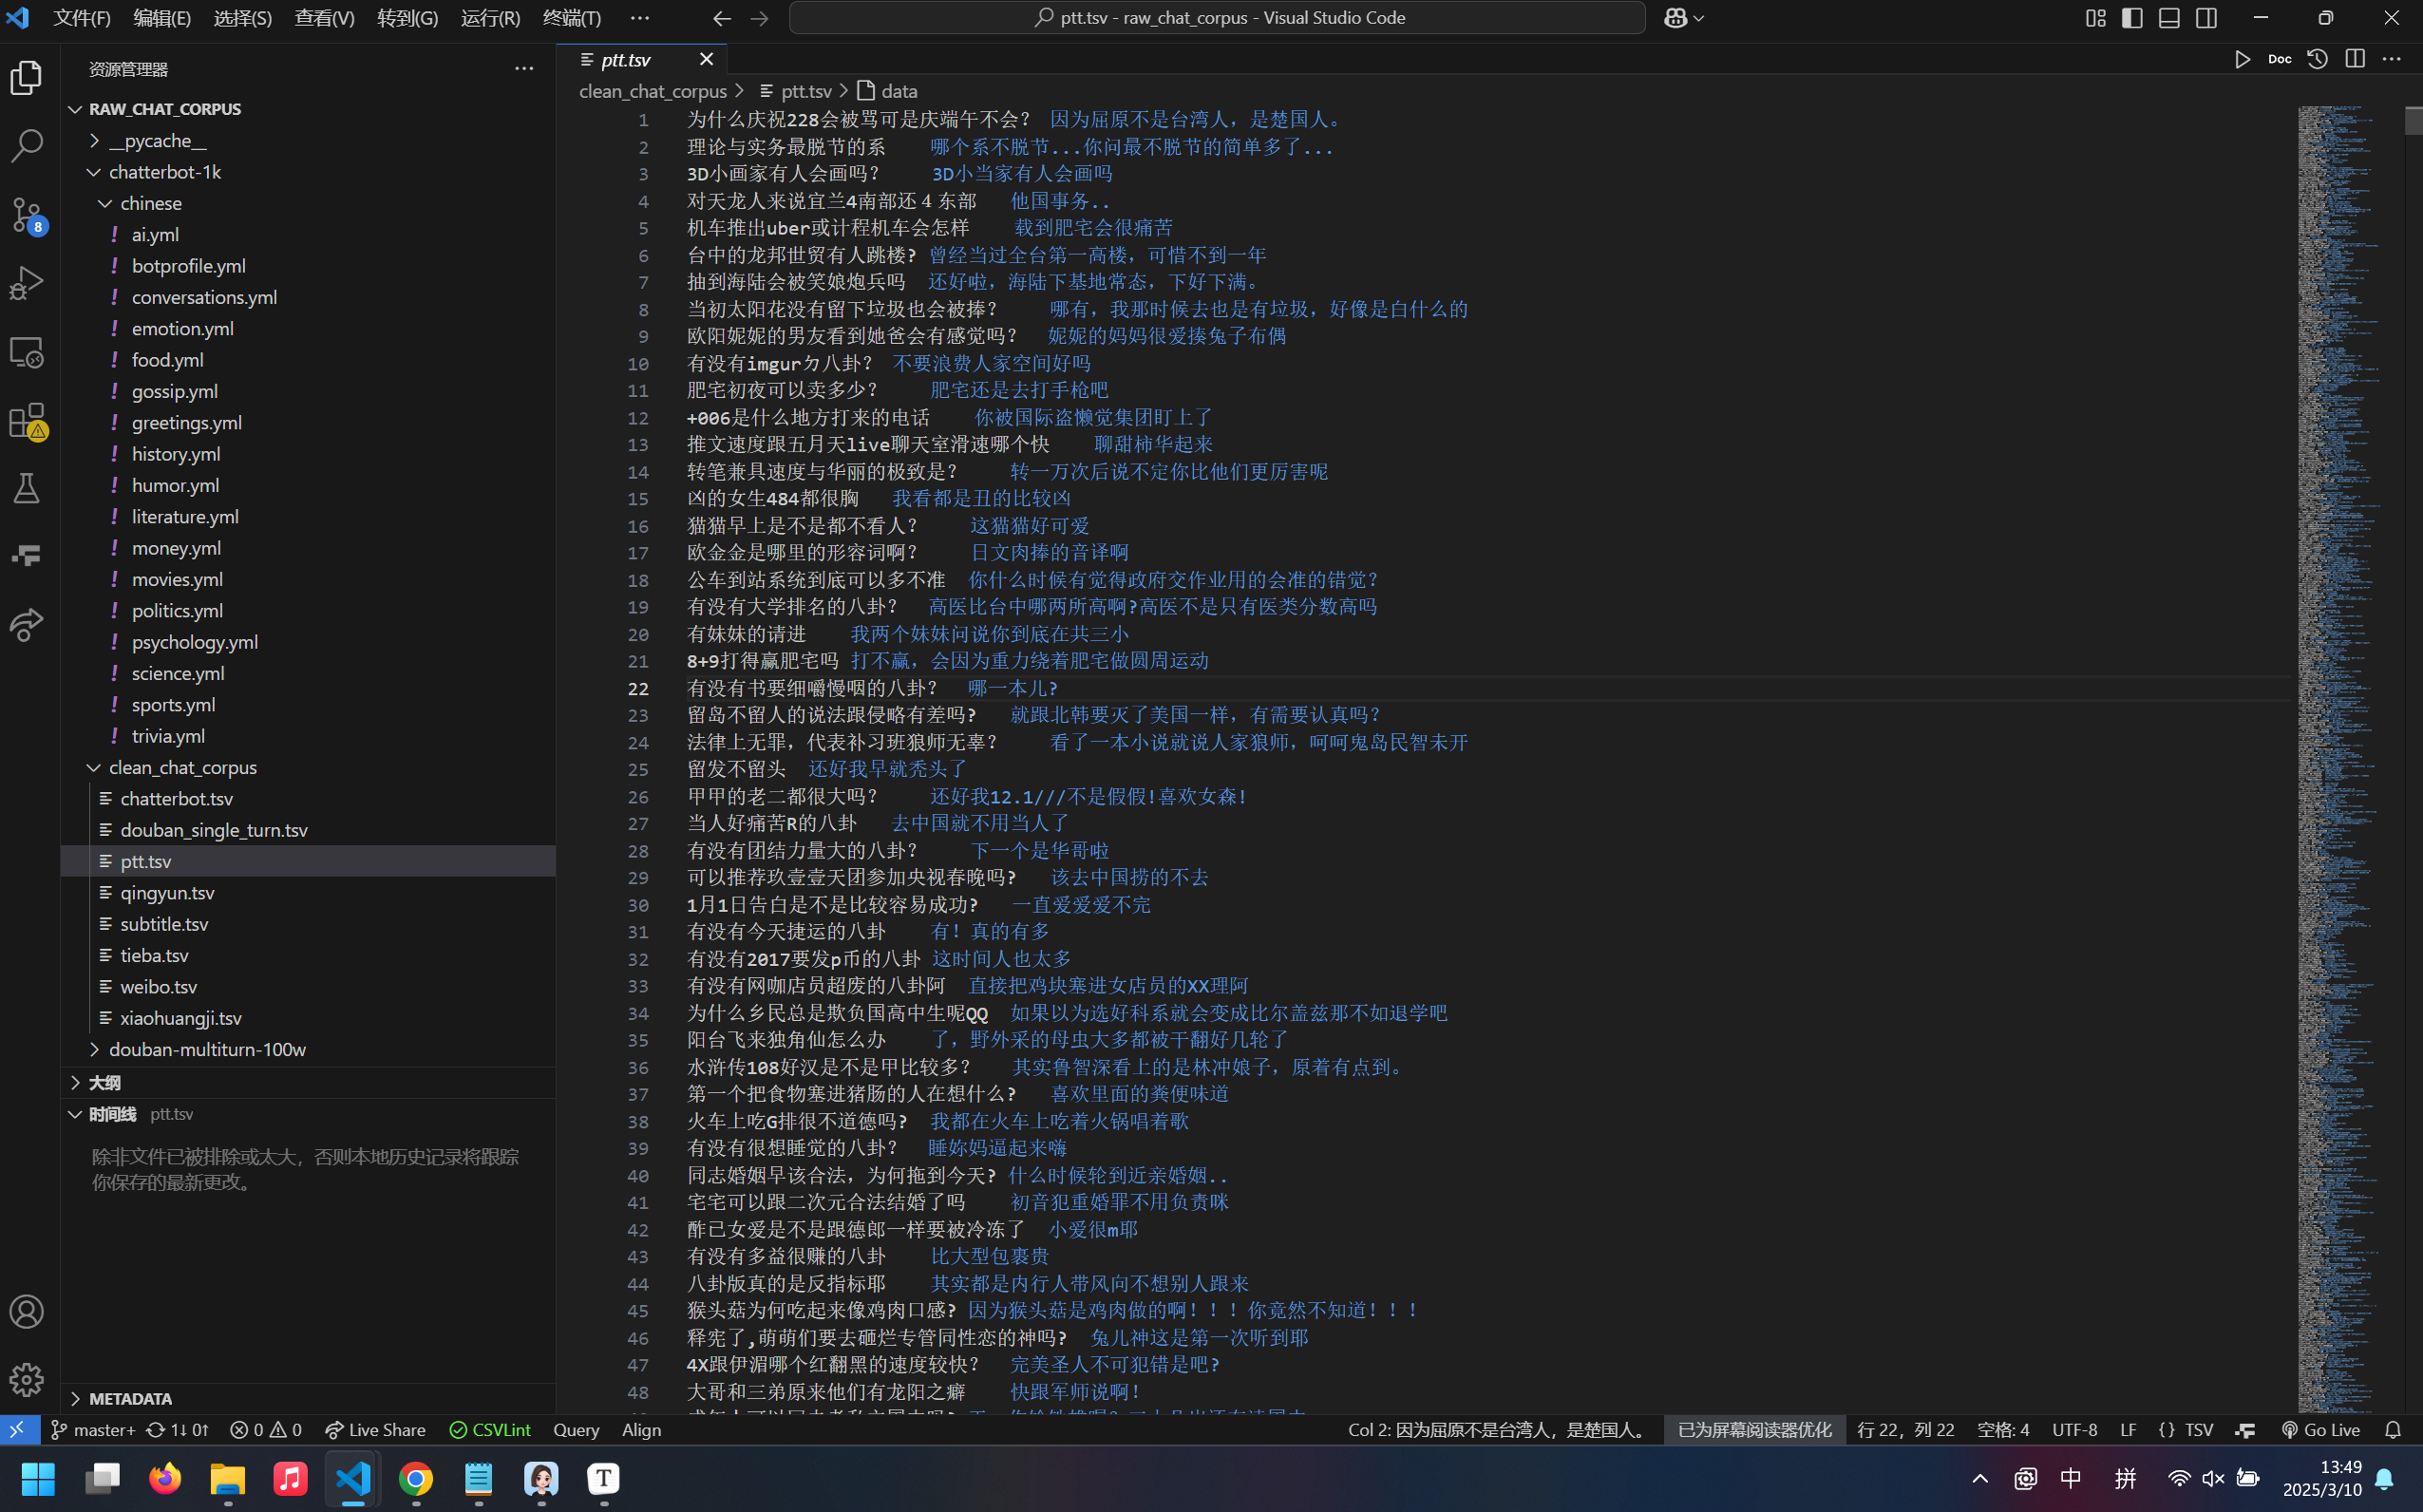This screenshot has height=1512, width=2423.
Task: Open the Live Share activity bar icon
Action: click(27, 624)
